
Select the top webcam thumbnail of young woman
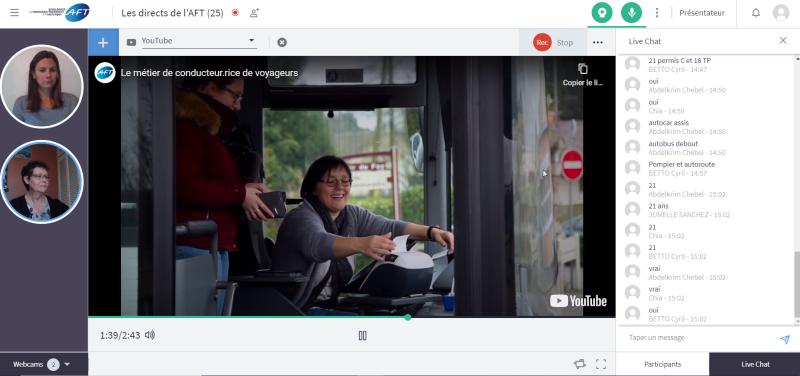click(42, 86)
